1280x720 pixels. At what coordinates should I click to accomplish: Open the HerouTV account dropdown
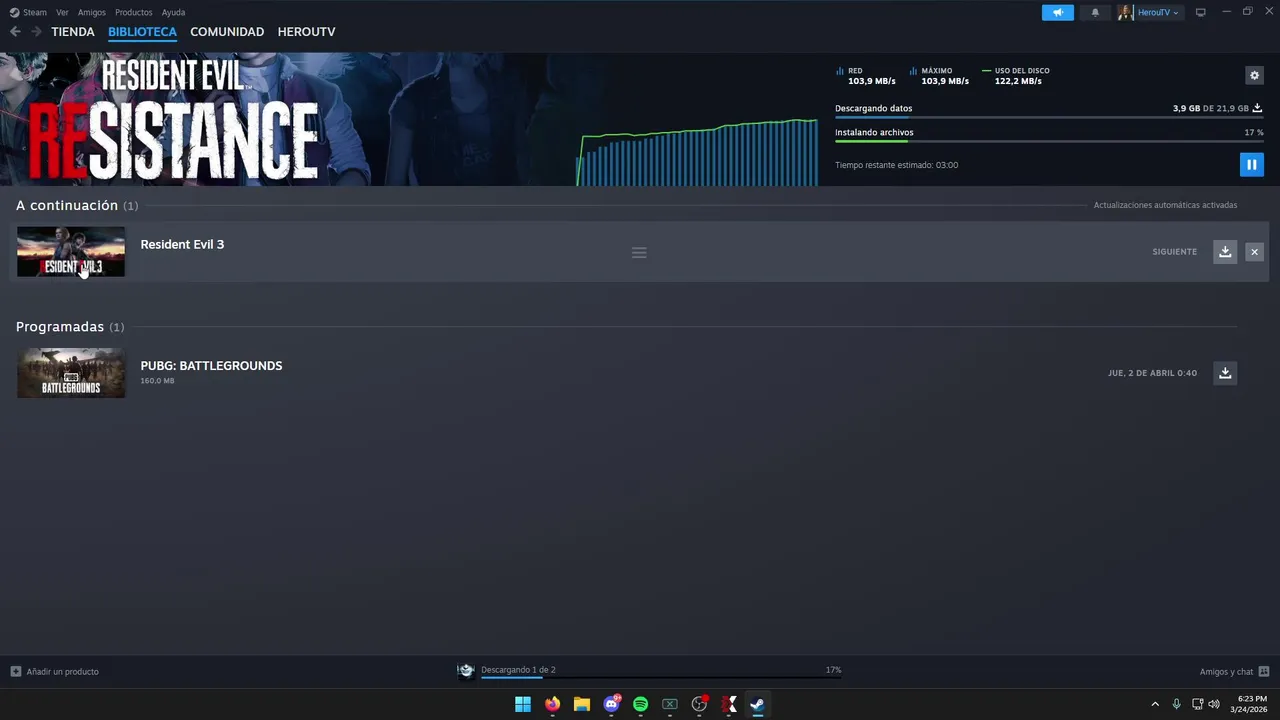coord(1158,13)
